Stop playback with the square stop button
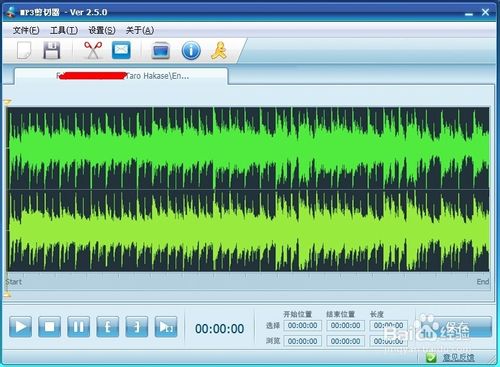 click(50, 327)
